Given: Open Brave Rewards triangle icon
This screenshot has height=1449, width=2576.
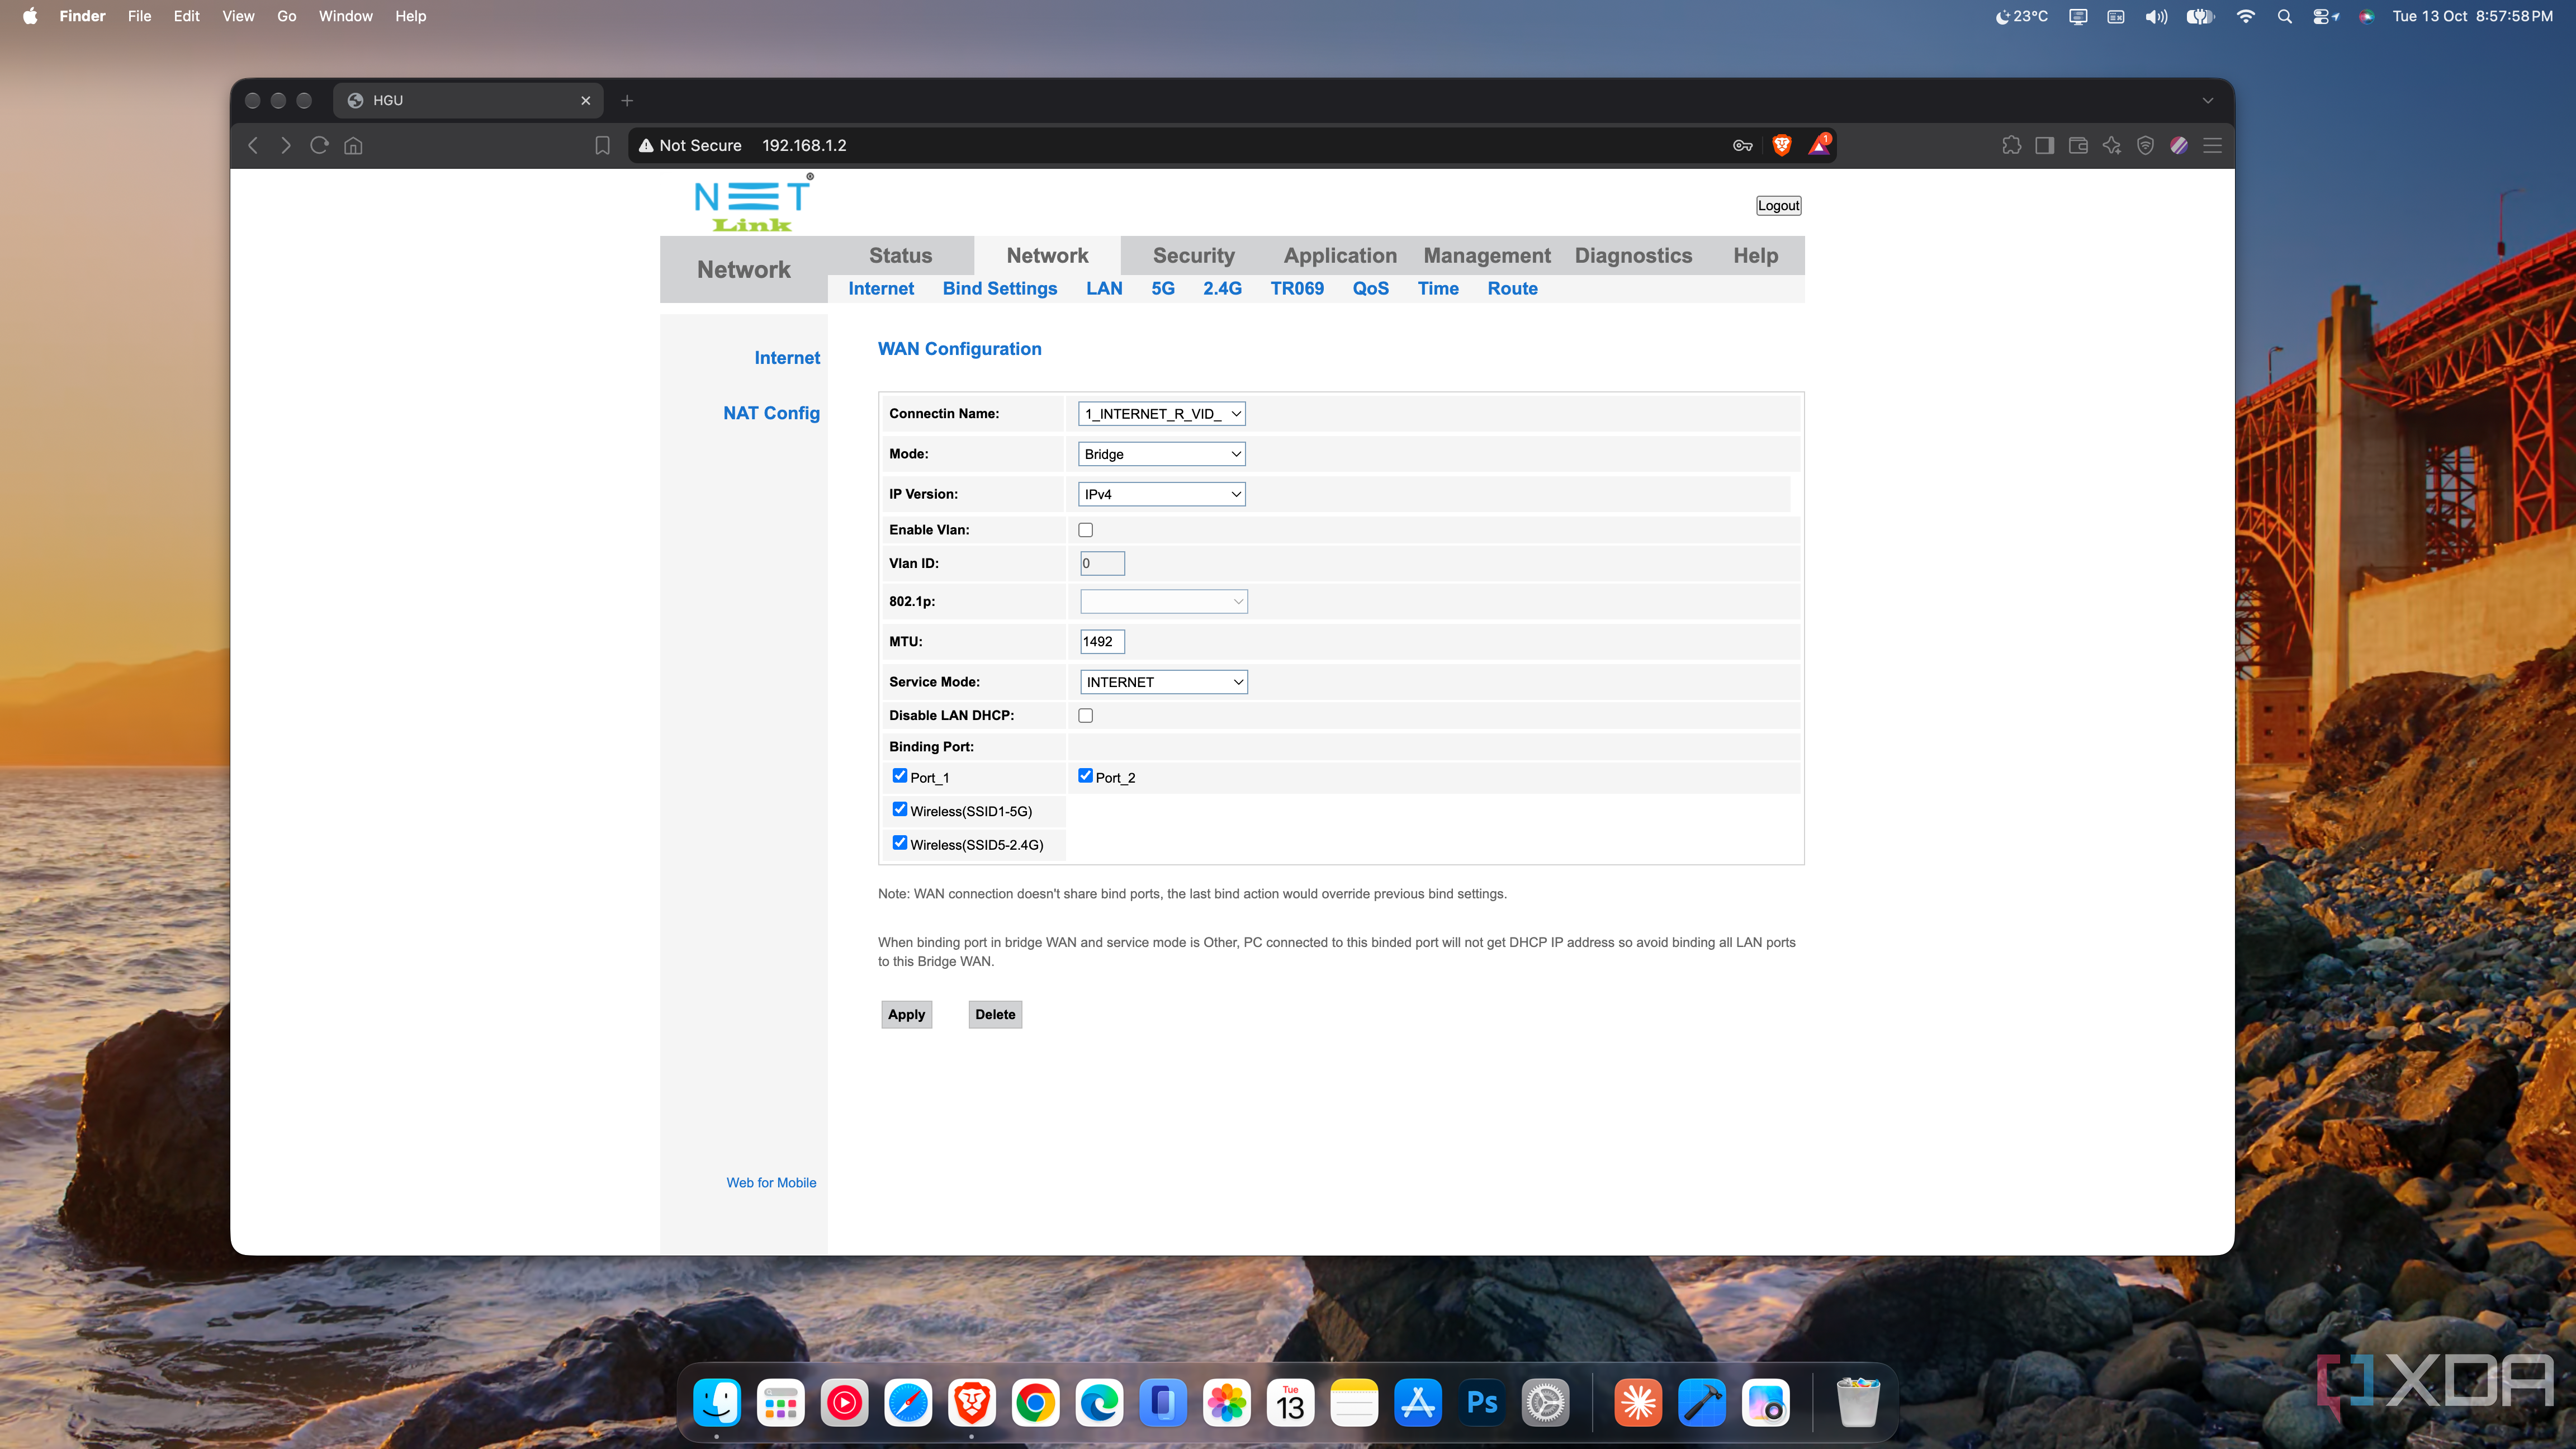Looking at the screenshot, I should [x=1819, y=146].
